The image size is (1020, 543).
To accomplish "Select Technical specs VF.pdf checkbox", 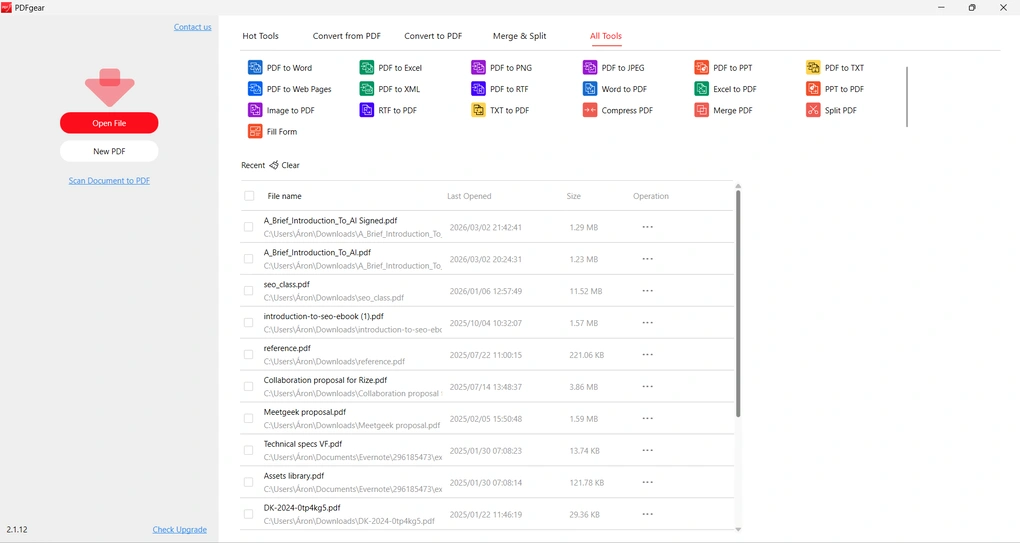I will (x=248, y=450).
